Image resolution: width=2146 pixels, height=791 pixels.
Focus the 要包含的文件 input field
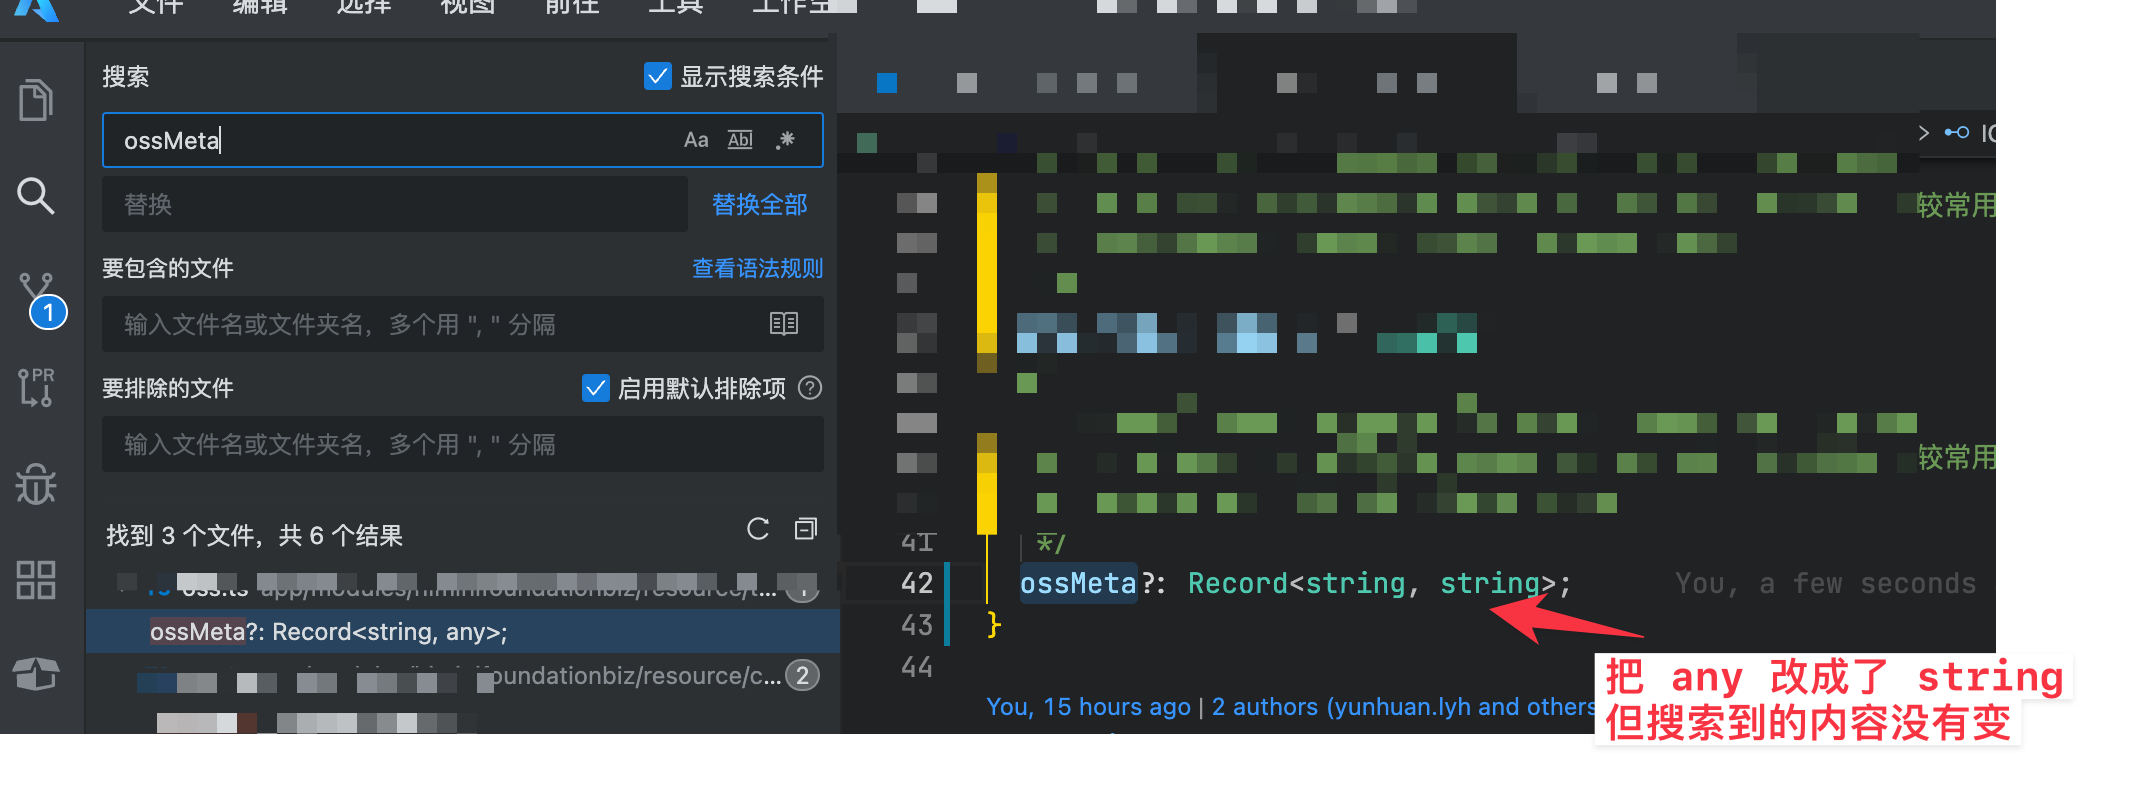coord(463,324)
